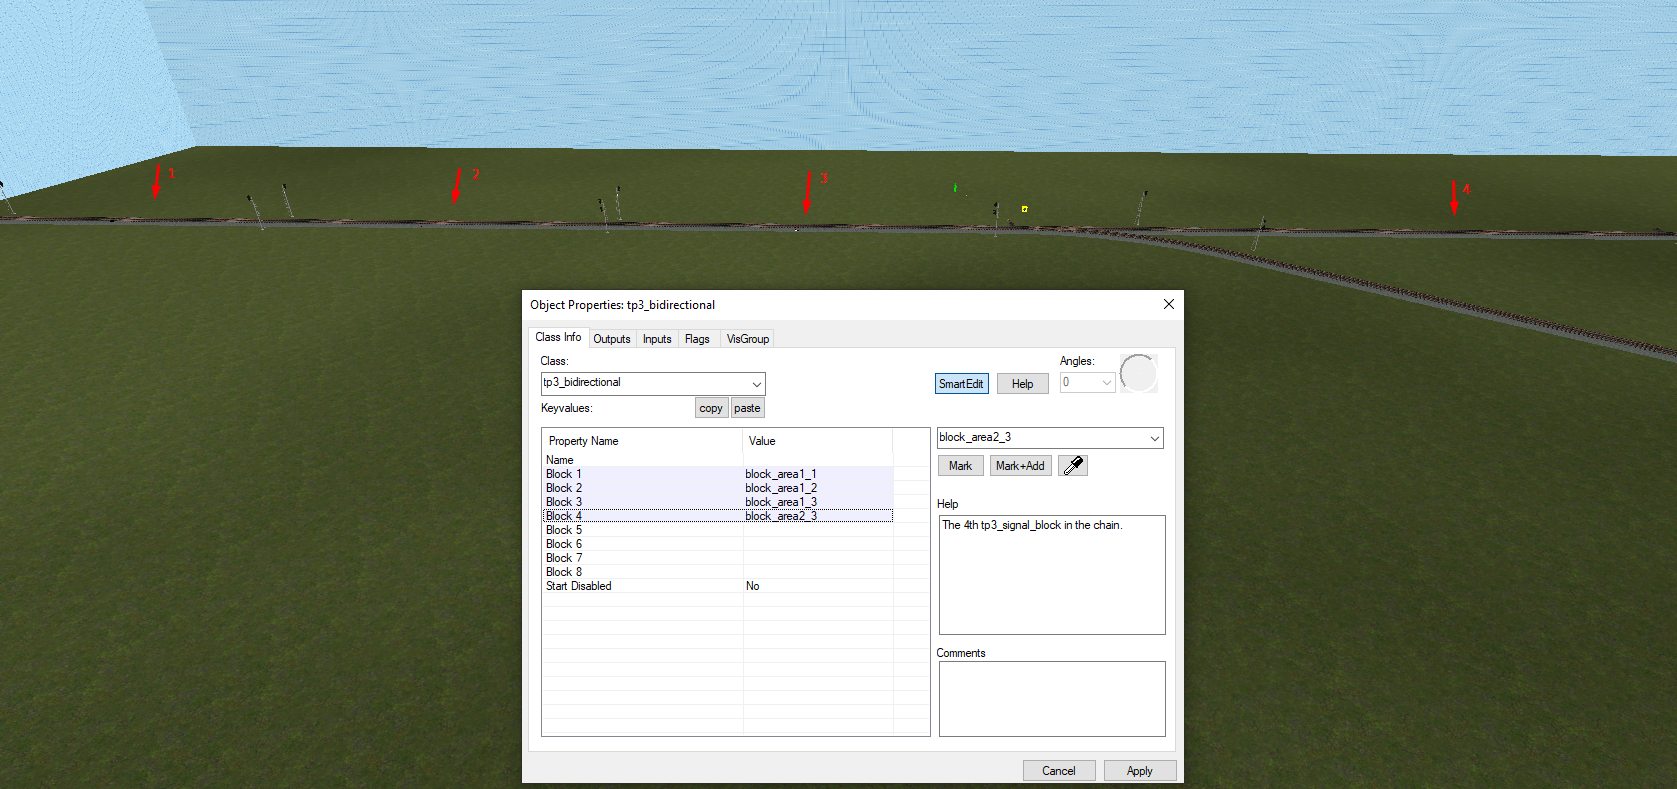Toggle the SmartEdit button

[x=961, y=383]
